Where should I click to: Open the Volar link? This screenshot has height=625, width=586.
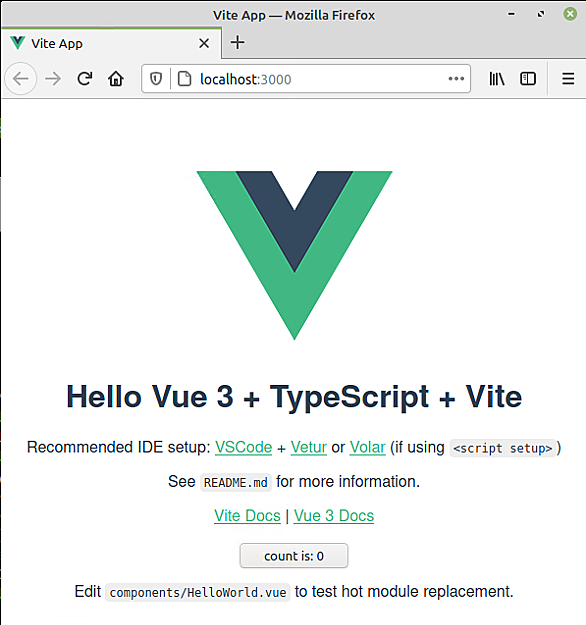(x=368, y=447)
